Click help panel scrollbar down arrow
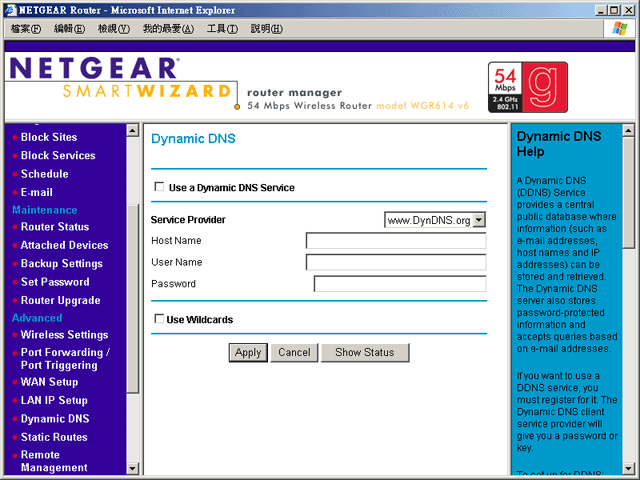Screen dimensions: 640x480 628,468
